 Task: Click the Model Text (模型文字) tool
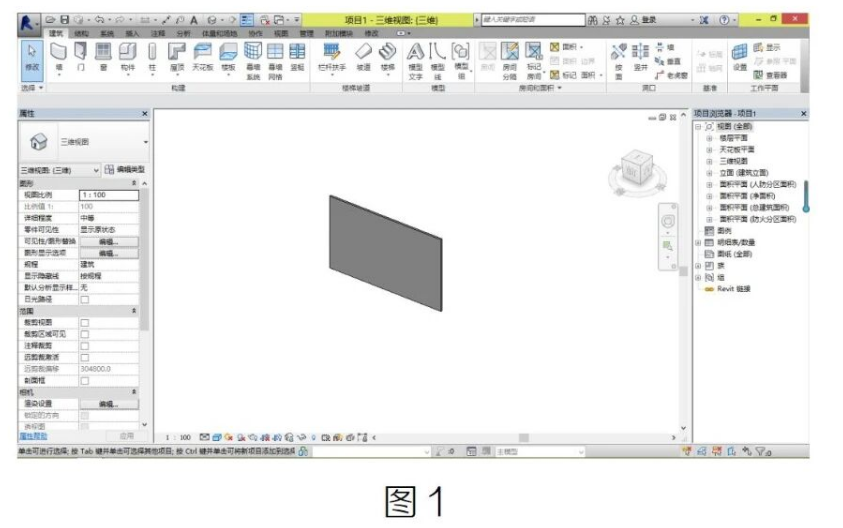coord(415,60)
